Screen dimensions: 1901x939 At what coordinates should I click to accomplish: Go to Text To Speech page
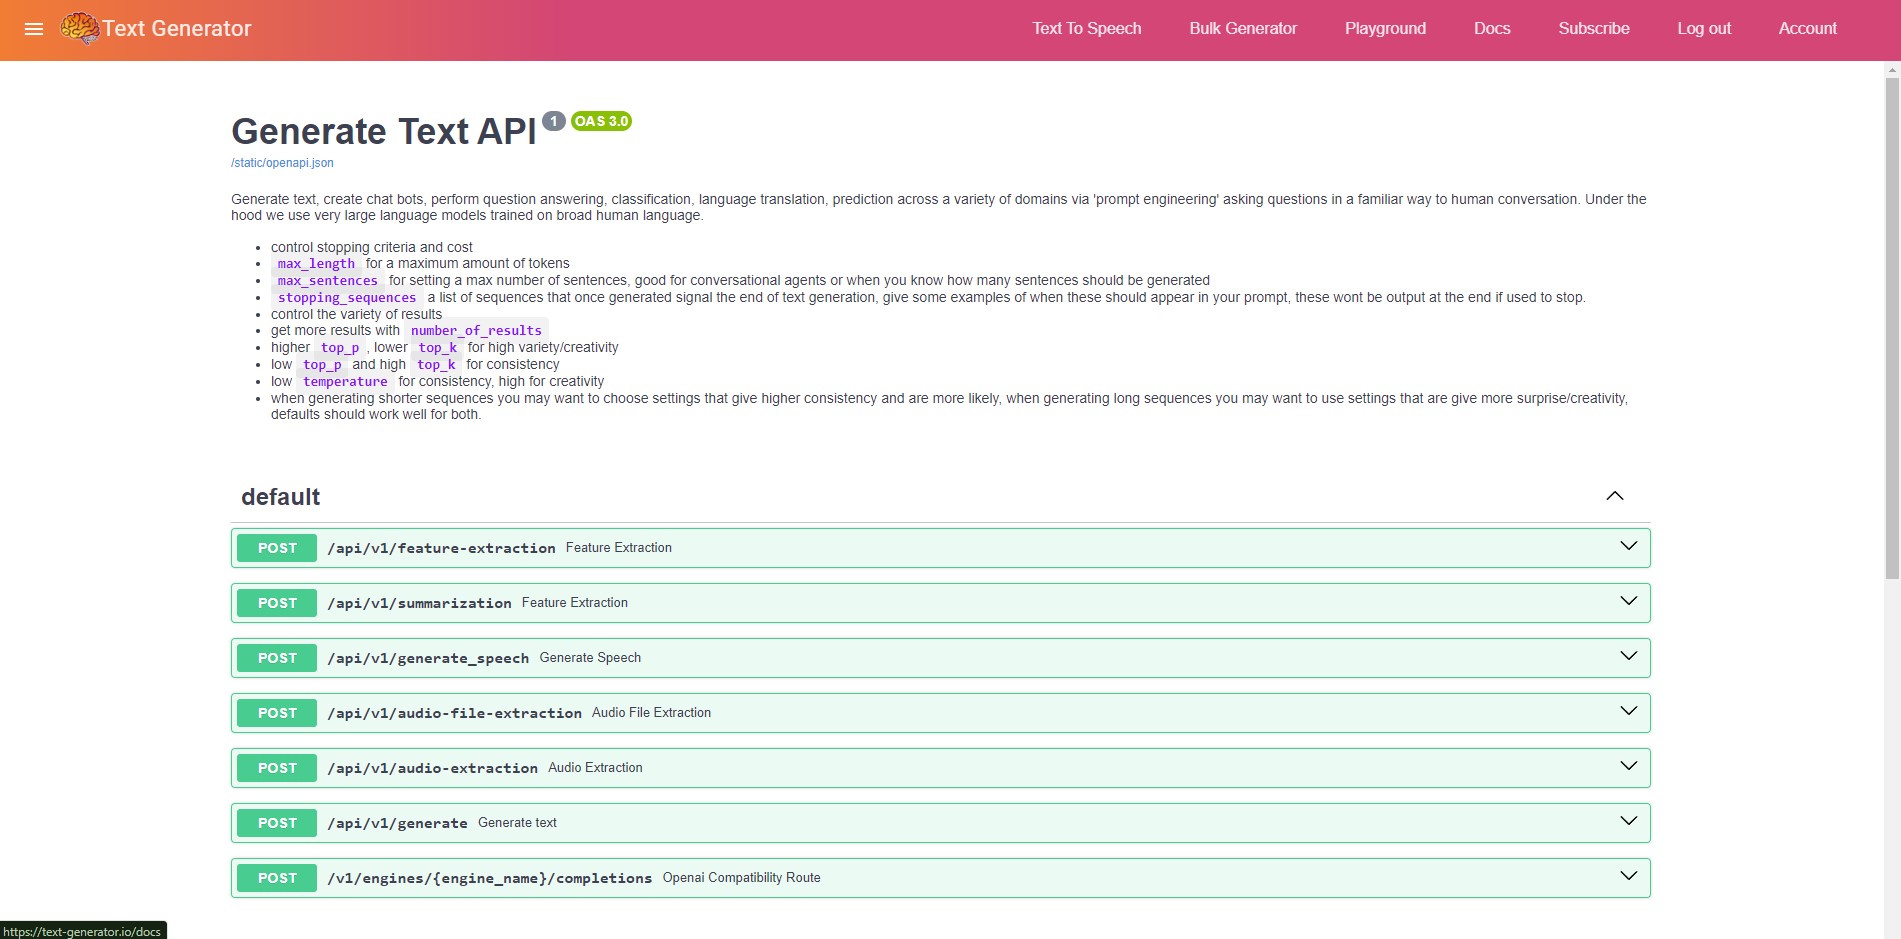click(x=1086, y=29)
